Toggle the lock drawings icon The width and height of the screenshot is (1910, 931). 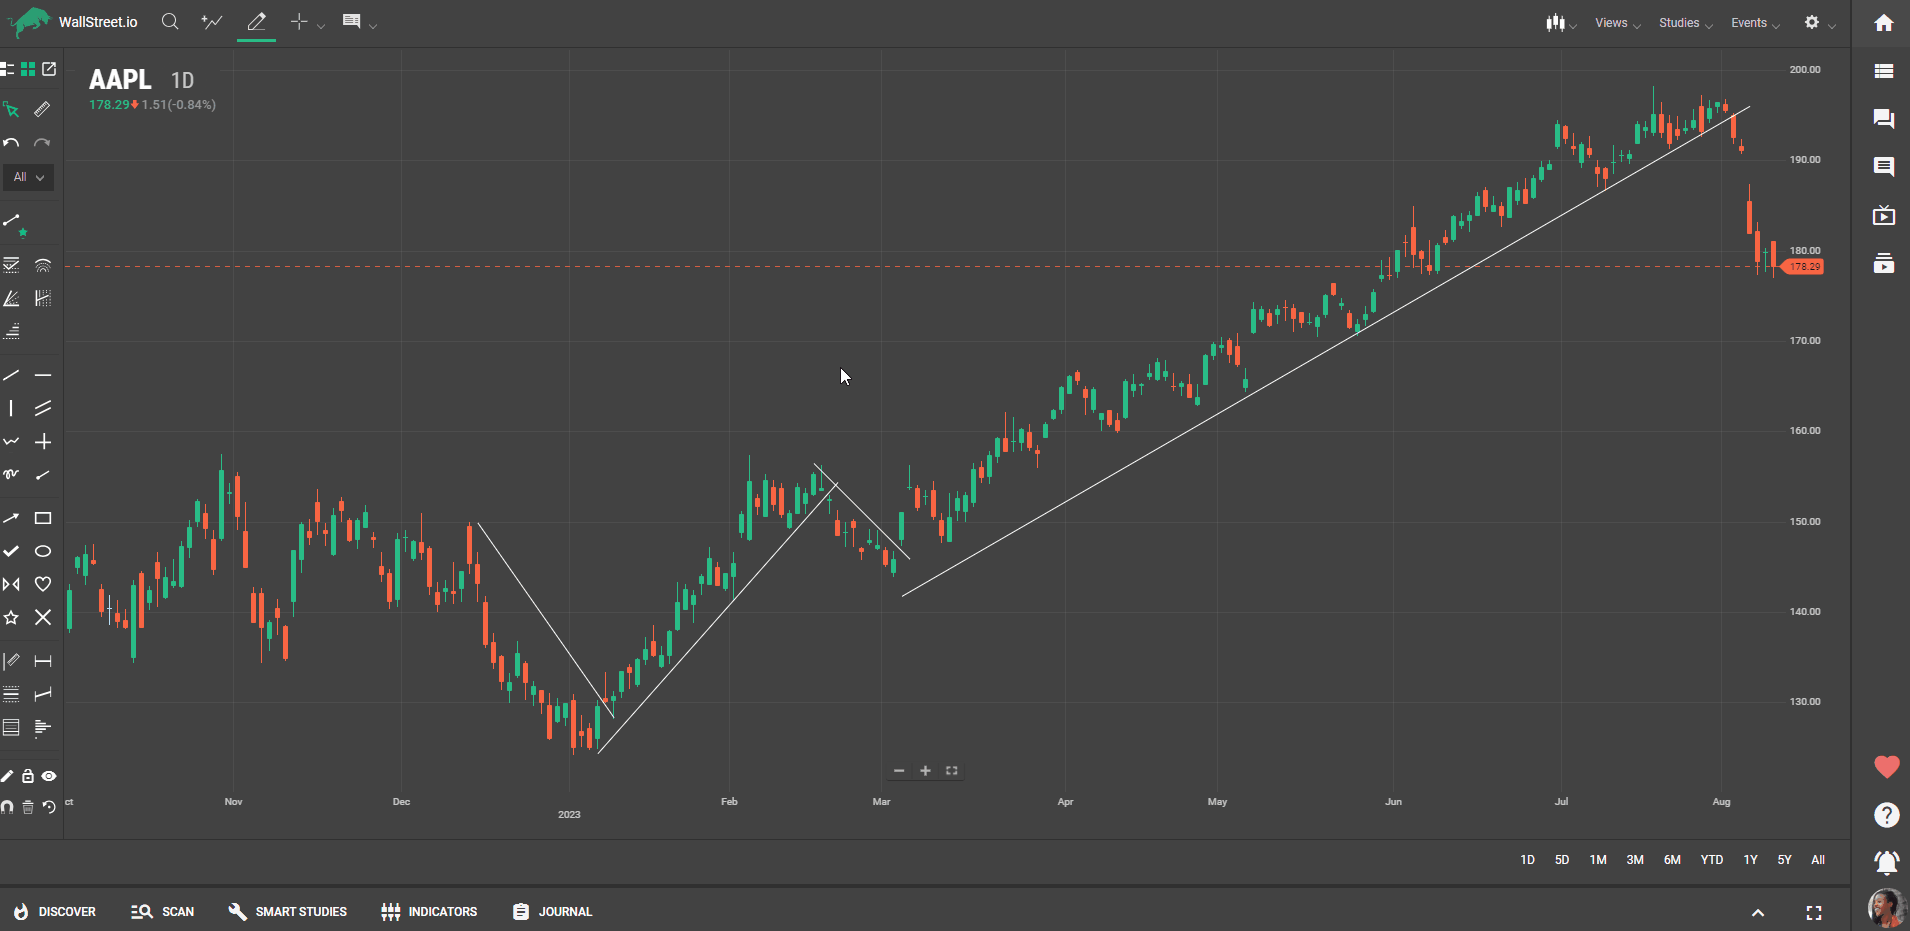28,776
